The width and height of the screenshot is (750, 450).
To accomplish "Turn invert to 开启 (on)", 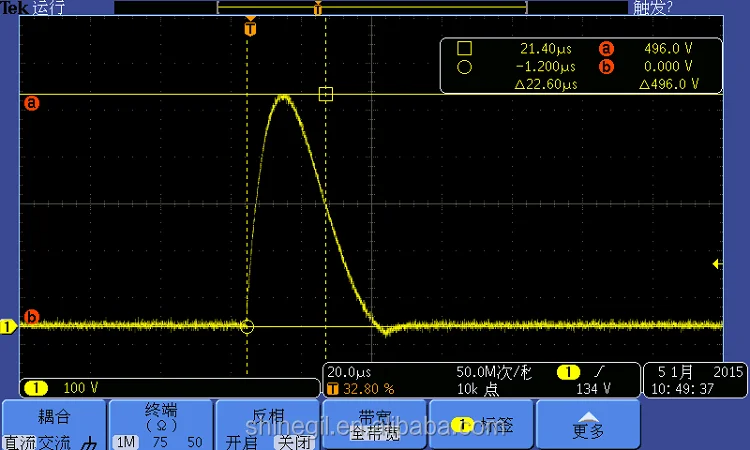I will click(x=240, y=441).
